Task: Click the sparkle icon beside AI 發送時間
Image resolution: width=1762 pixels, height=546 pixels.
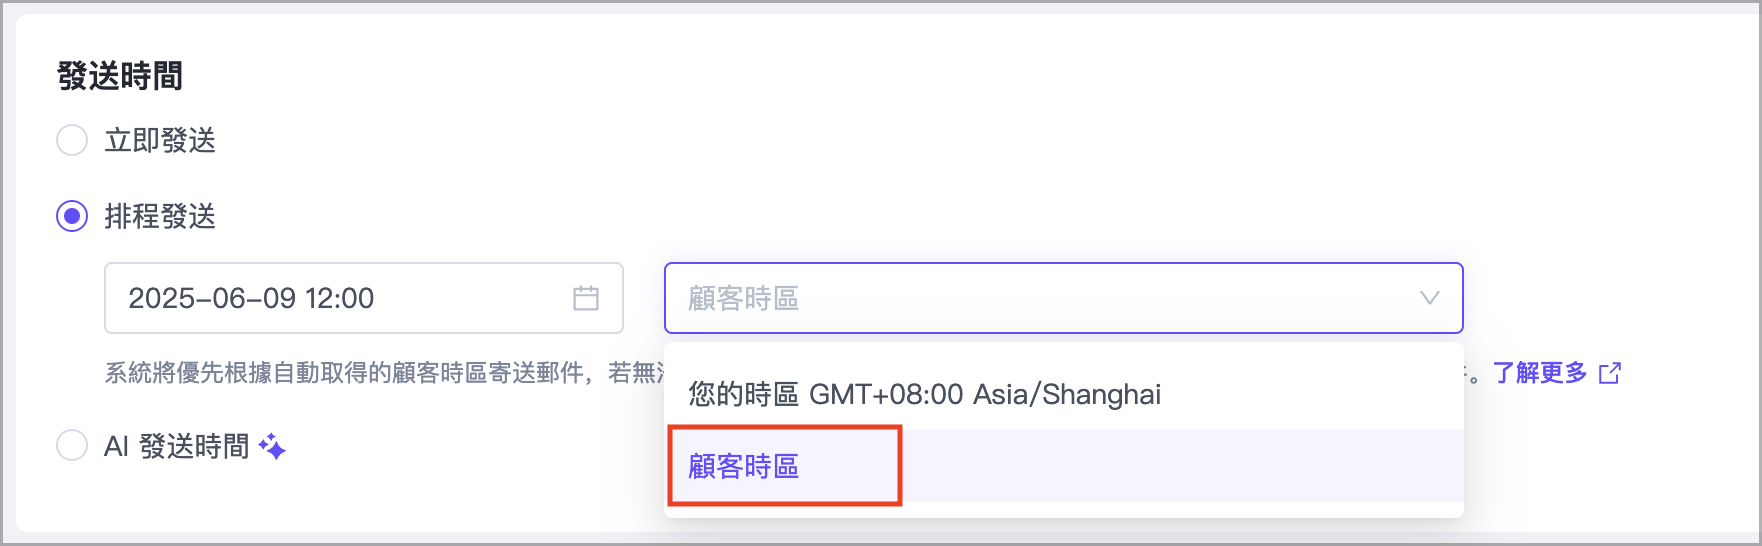Action: 272,446
